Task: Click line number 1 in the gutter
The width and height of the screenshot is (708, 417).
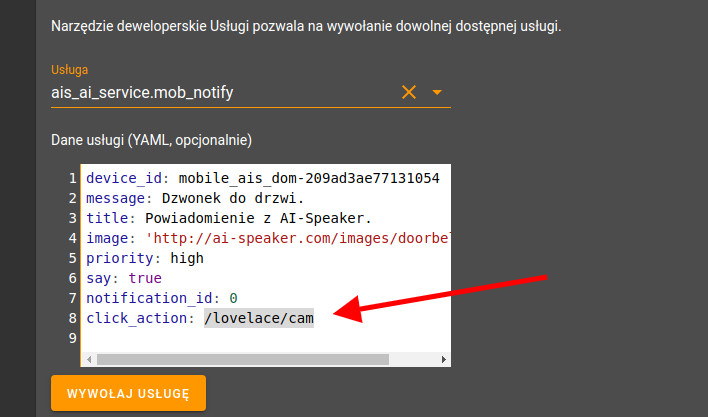Action: pos(73,178)
